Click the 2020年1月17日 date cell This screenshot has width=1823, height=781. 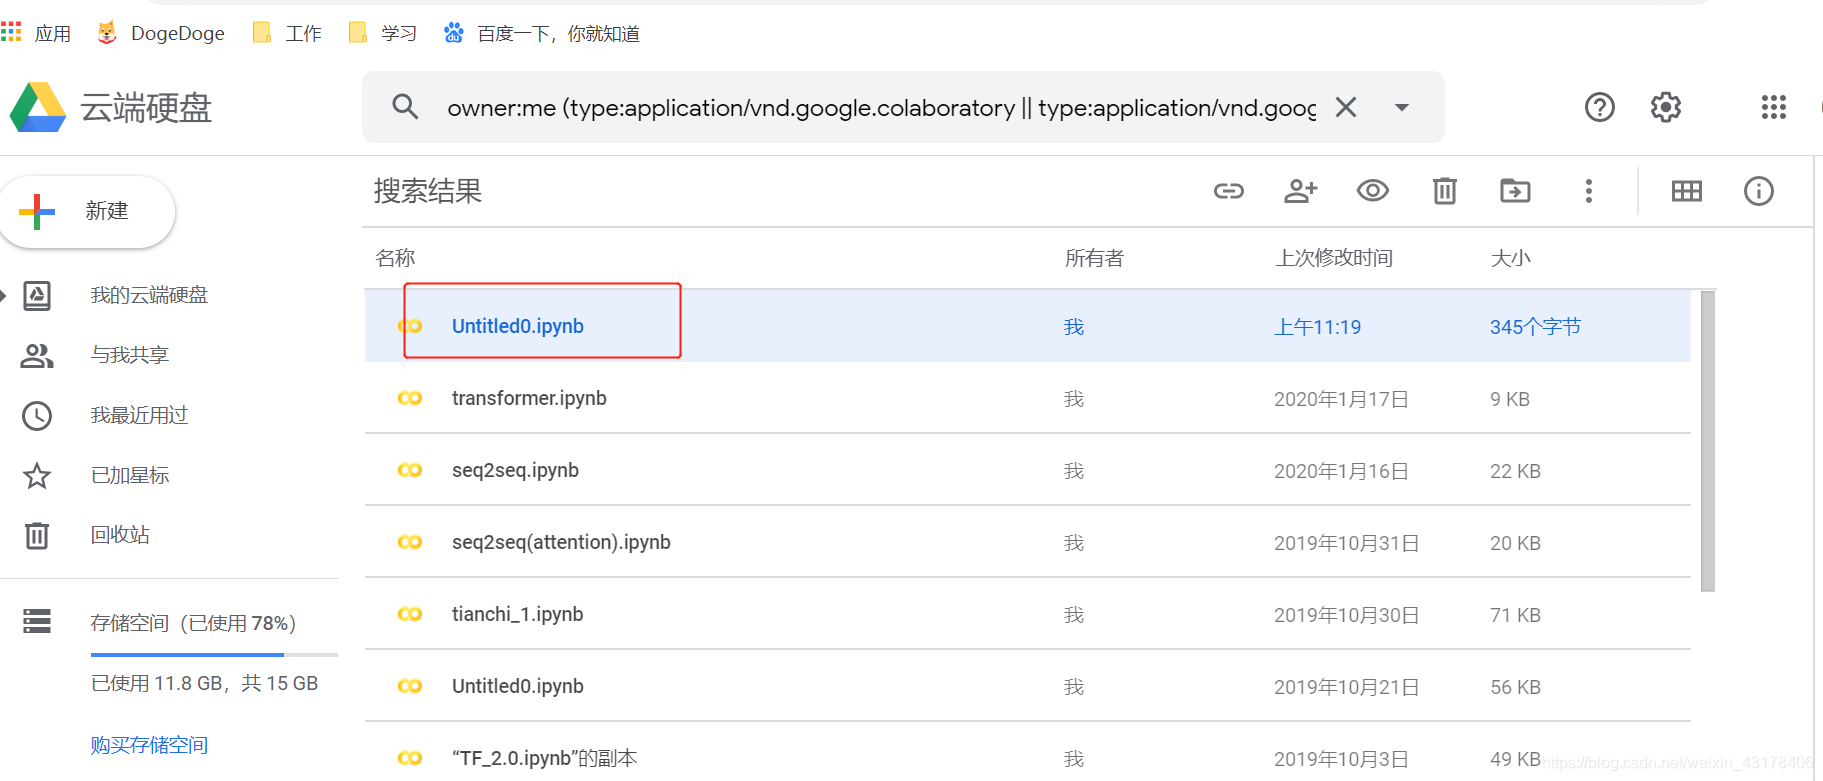[x=1341, y=399]
